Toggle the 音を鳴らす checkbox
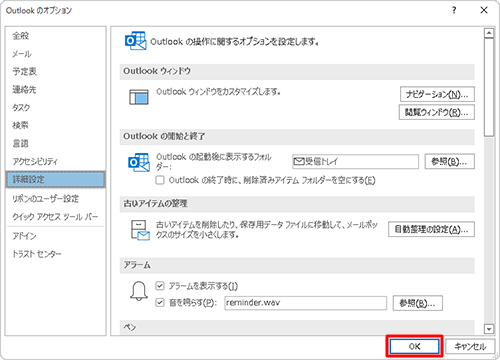The image size is (500, 360). 160,303
